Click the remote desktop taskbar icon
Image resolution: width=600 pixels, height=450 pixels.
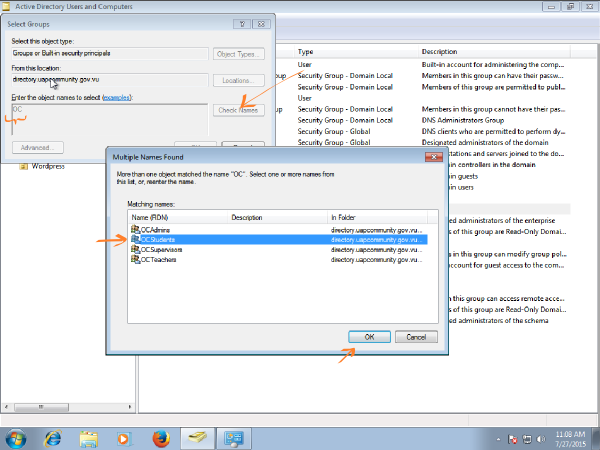234,439
